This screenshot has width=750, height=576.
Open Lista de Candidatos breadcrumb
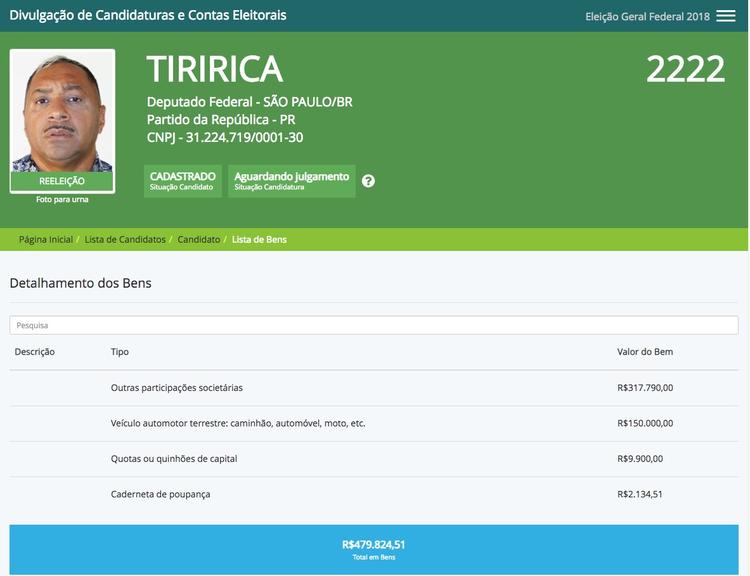125,240
